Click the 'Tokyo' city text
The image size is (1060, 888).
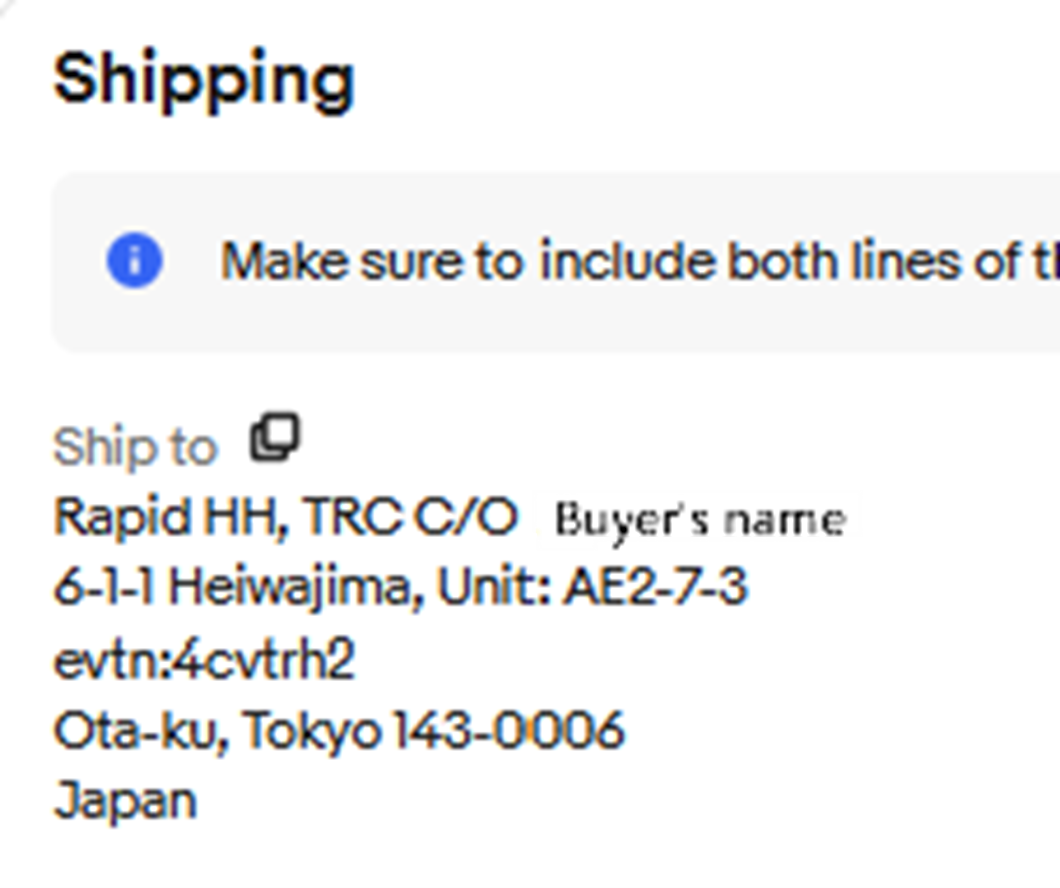tap(312, 731)
